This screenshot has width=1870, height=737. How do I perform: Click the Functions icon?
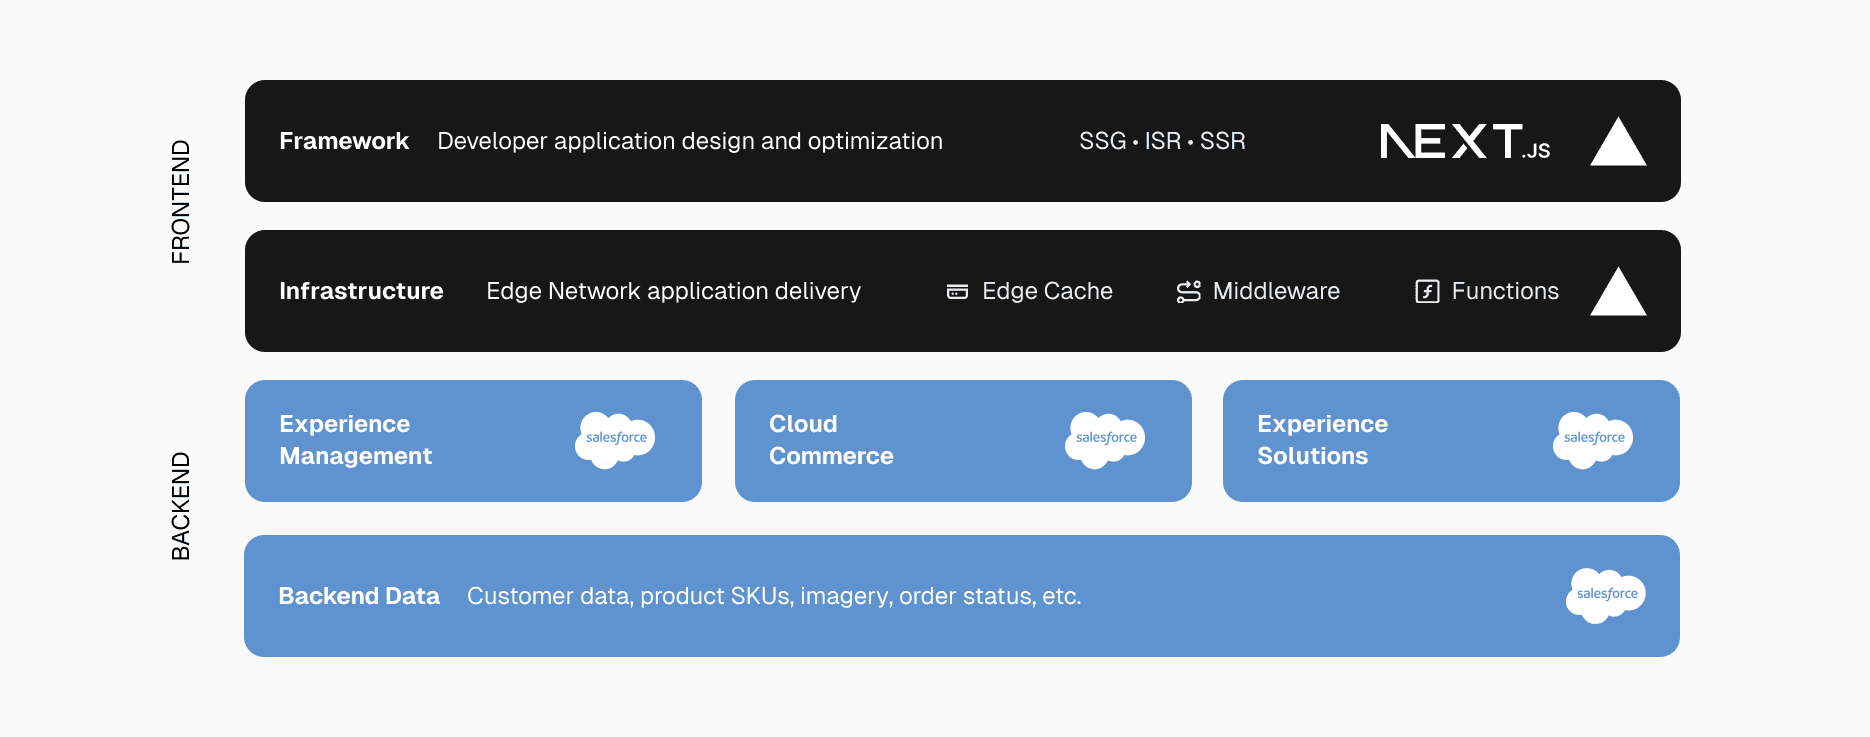pyautogui.click(x=1427, y=292)
